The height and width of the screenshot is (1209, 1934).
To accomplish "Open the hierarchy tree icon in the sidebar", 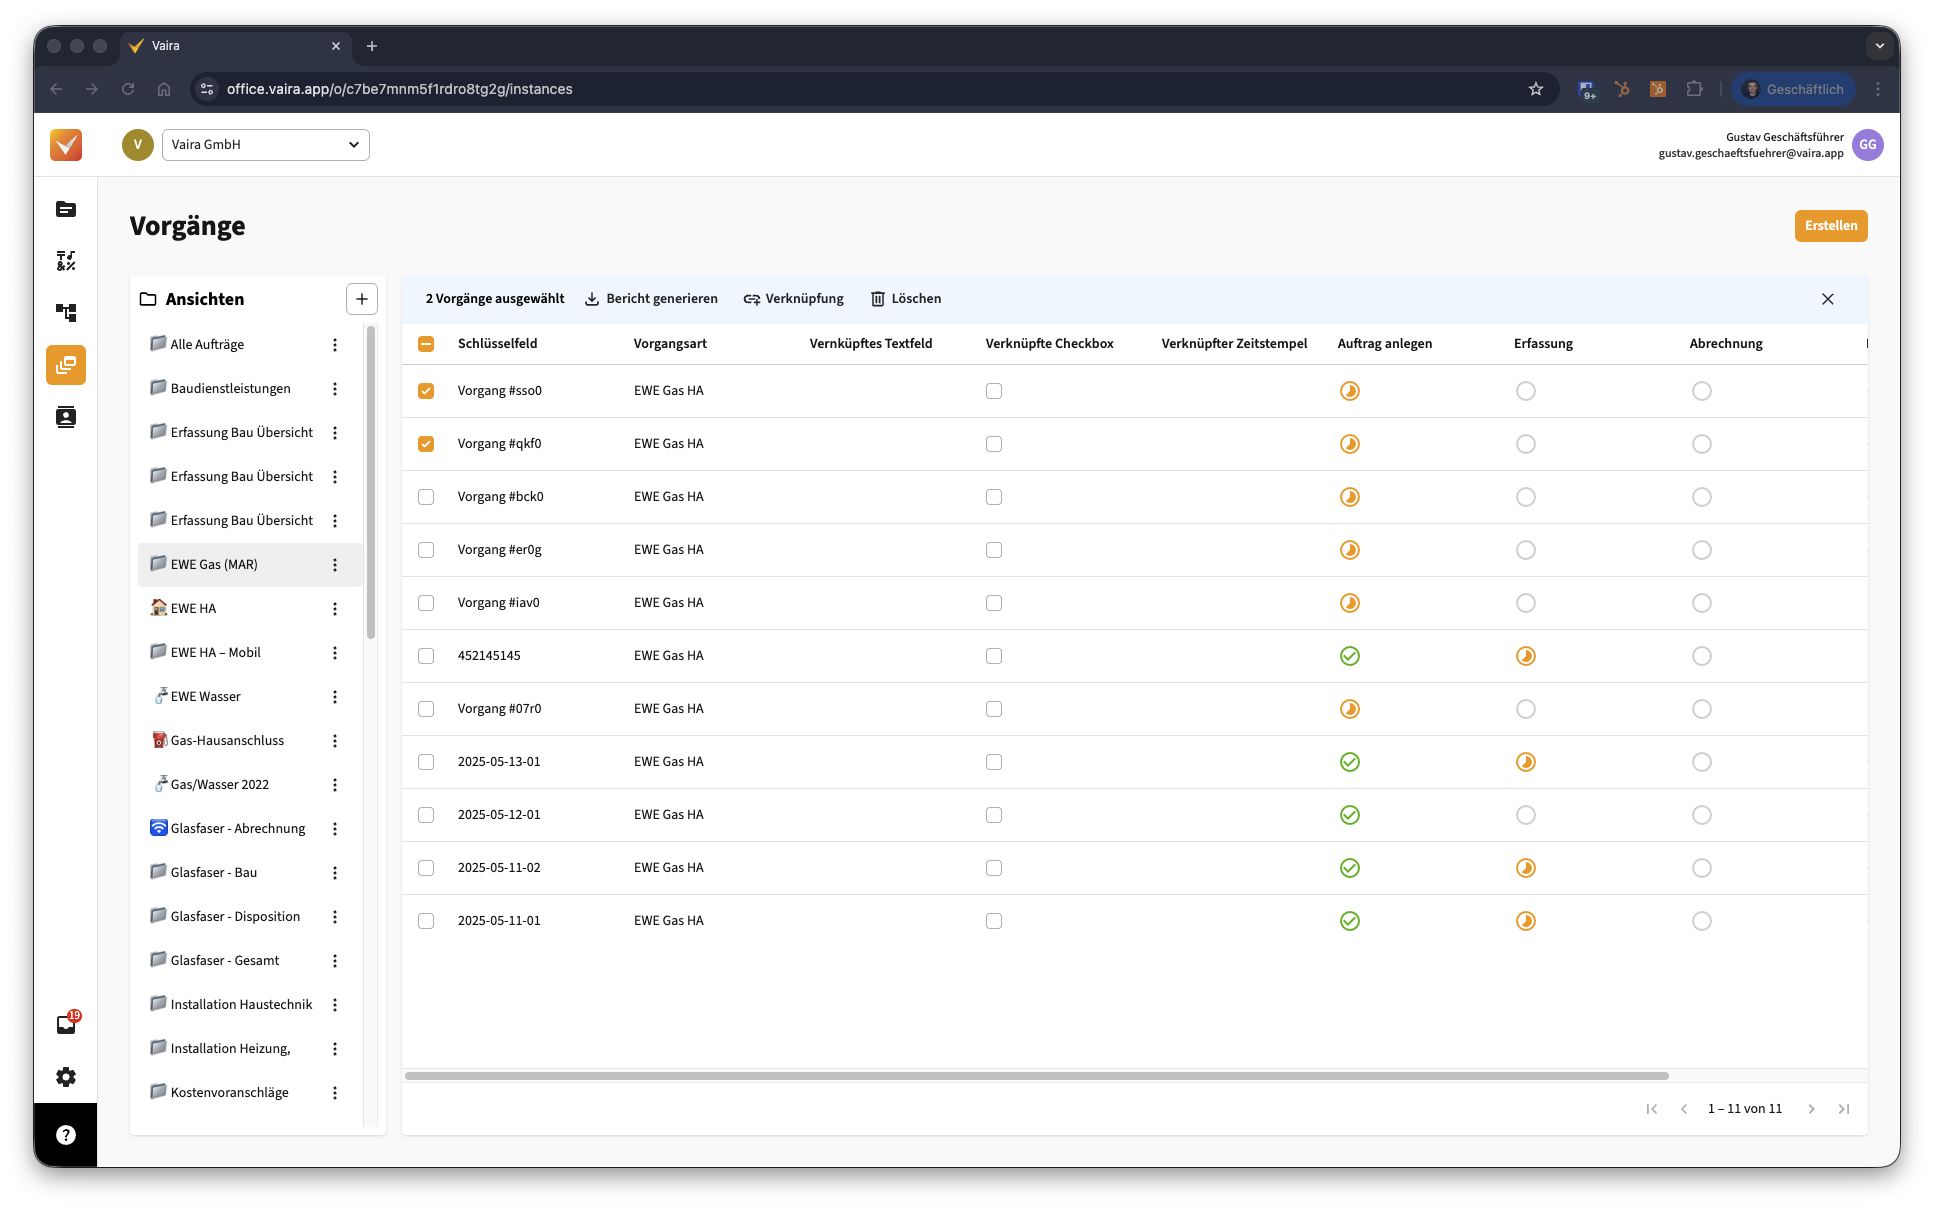I will 66,313.
